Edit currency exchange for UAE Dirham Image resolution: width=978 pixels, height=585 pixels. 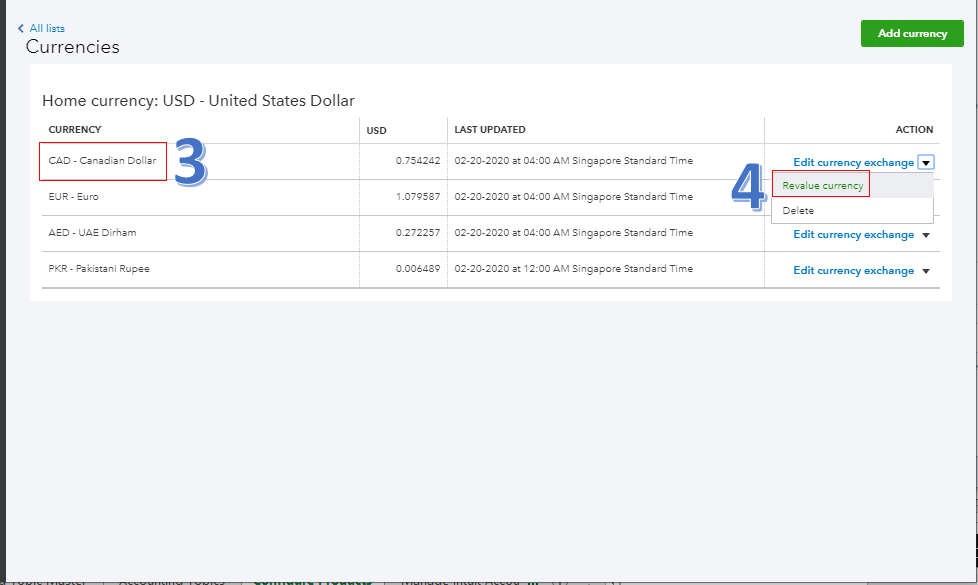853,235
